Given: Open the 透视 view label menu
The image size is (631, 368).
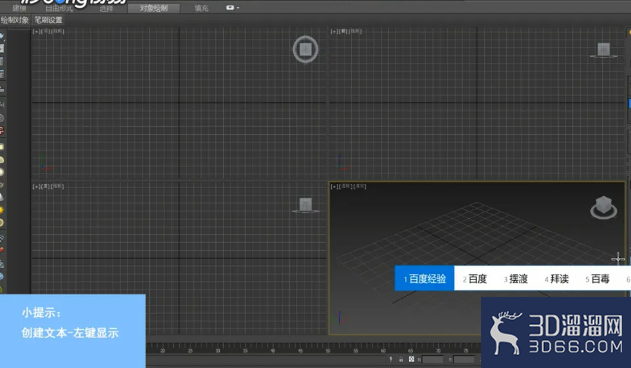Looking at the screenshot, I should click(345, 186).
